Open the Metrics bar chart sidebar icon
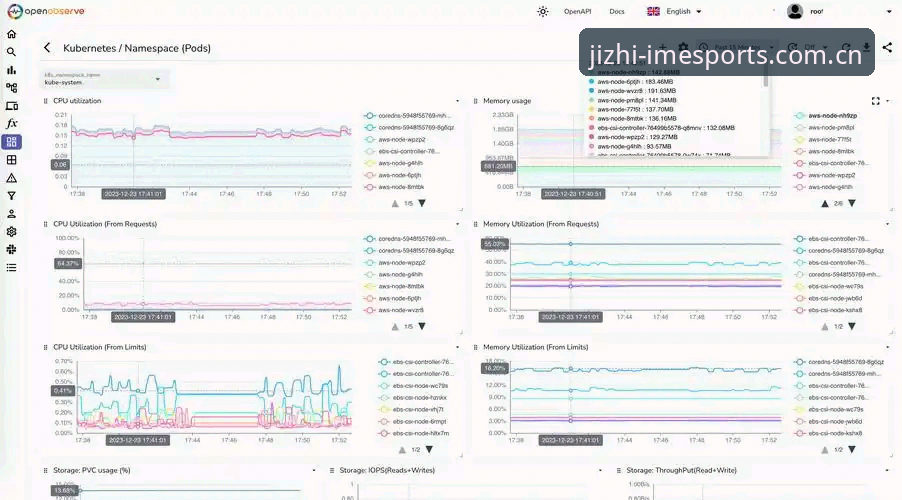The width and height of the screenshot is (902, 500). [x=12, y=70]
